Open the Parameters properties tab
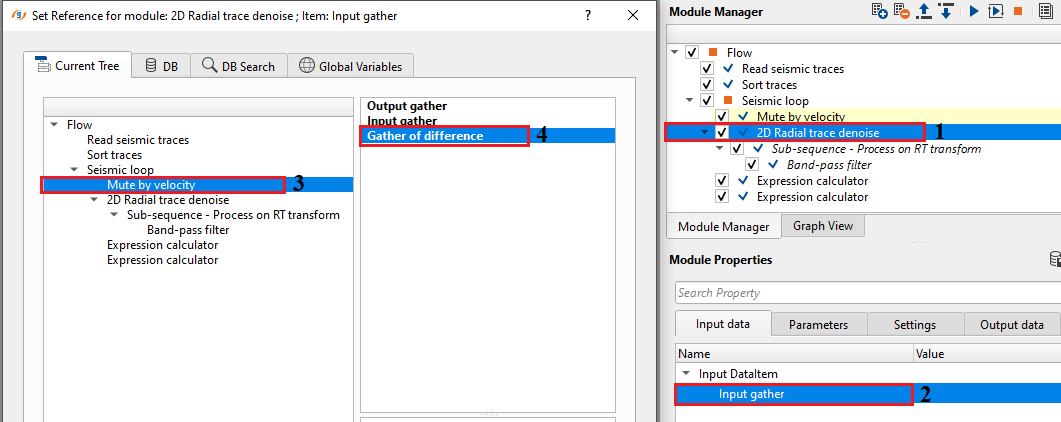The width and height of the screenshot is (1061, 422). tap(818, 325)
